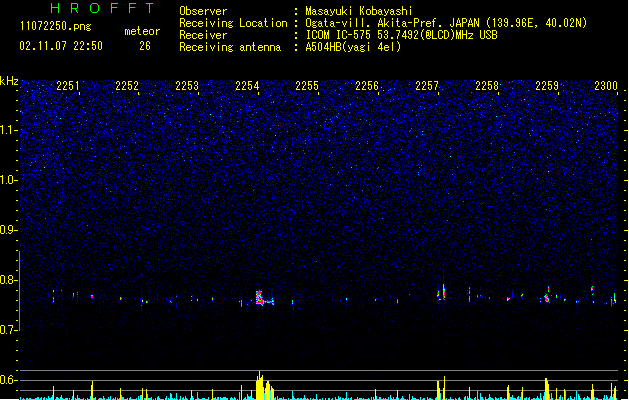Viewport: 629px width, 400px height.
Task: Click the 2253 time marker
Action: [187, 86]
